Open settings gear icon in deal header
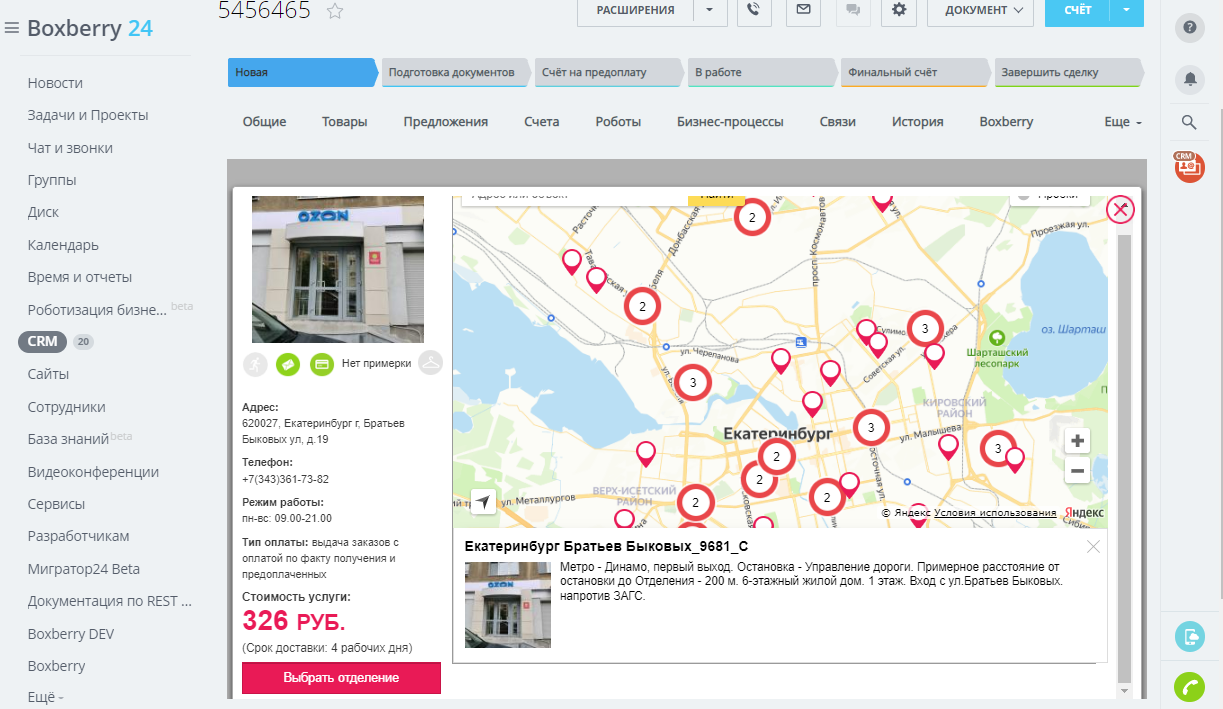The height and width of the screenshot is (709, 1223). (899, 10)
